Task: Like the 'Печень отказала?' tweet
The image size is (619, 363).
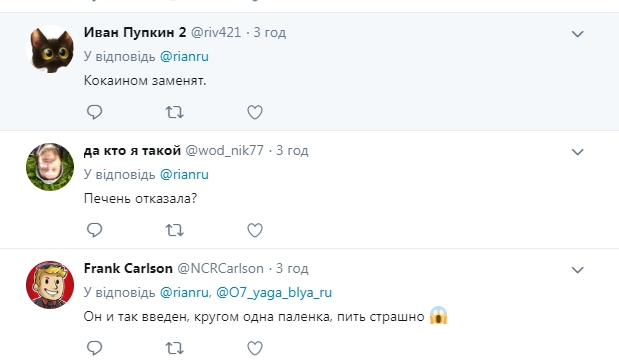Action: (x=255, y=230)
